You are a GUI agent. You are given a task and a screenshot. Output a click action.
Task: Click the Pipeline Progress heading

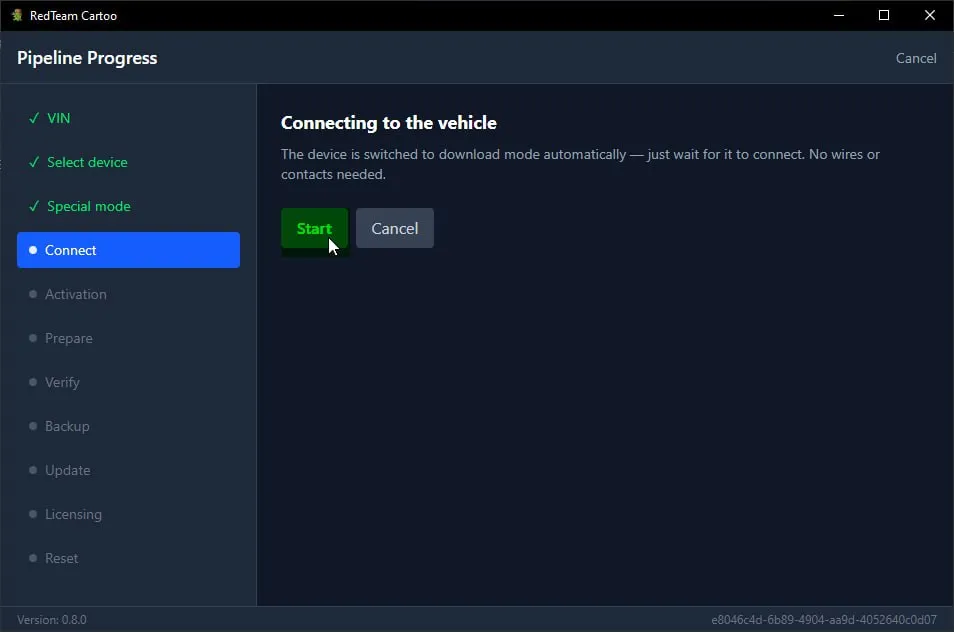87,58
